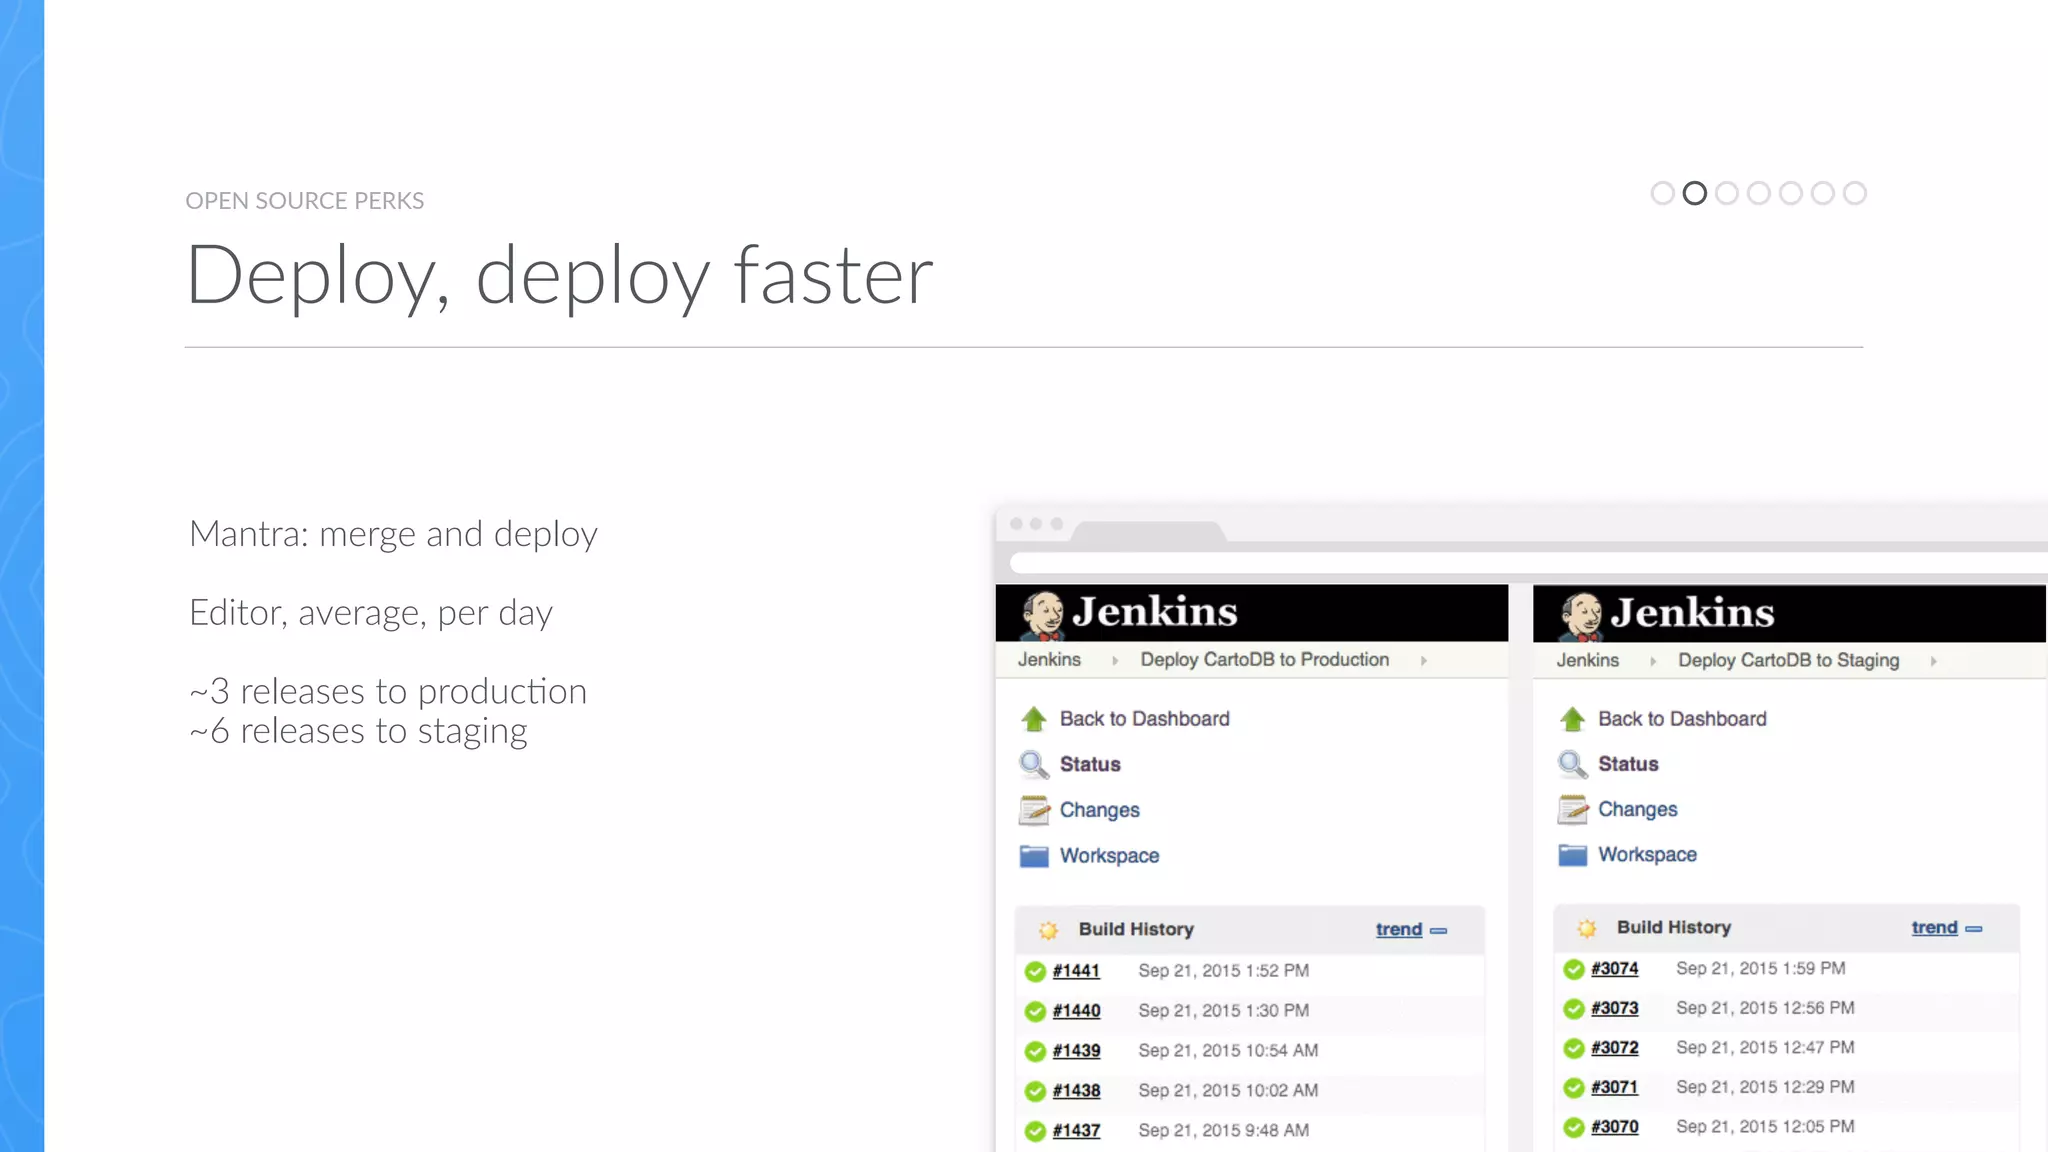Click the success icon for build #1441
The width and height of the screenshot is (2048, 1152).
pyautogui.click(x=1035, y=971)
